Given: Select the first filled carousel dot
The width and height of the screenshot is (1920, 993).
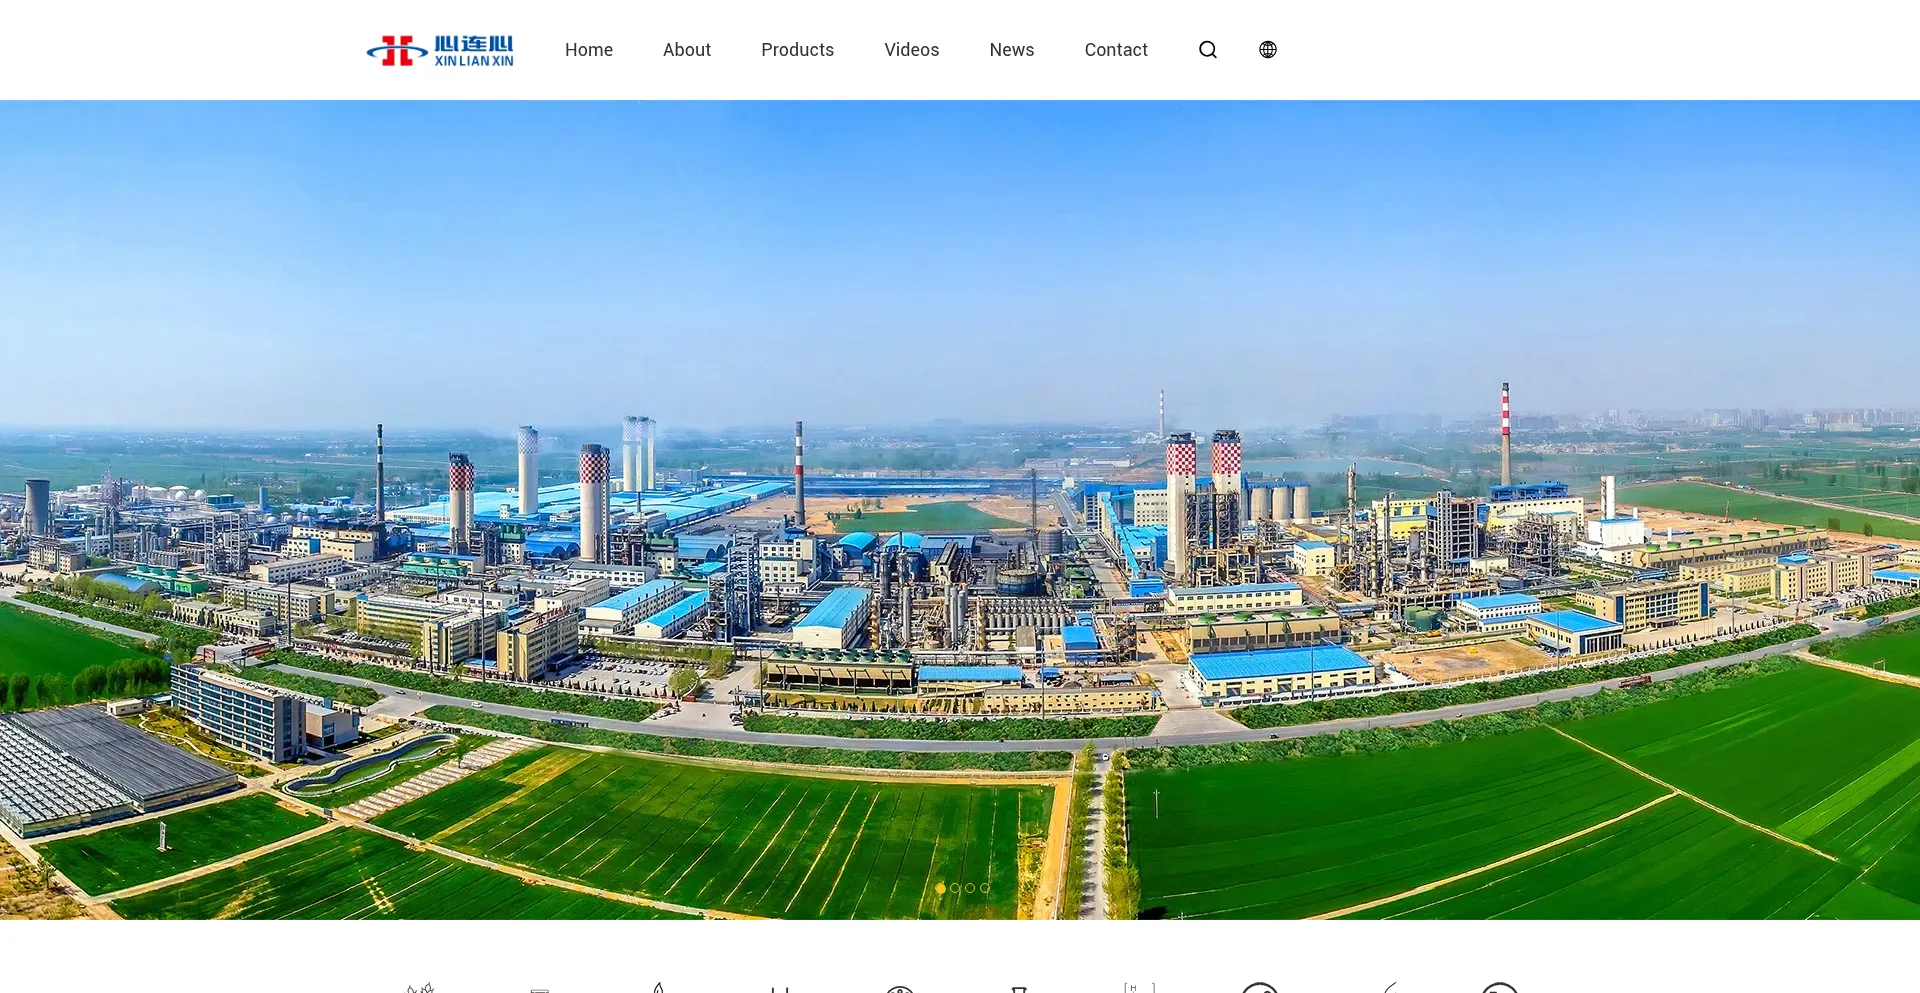Looking at the screenshot, I should (940, 888).
